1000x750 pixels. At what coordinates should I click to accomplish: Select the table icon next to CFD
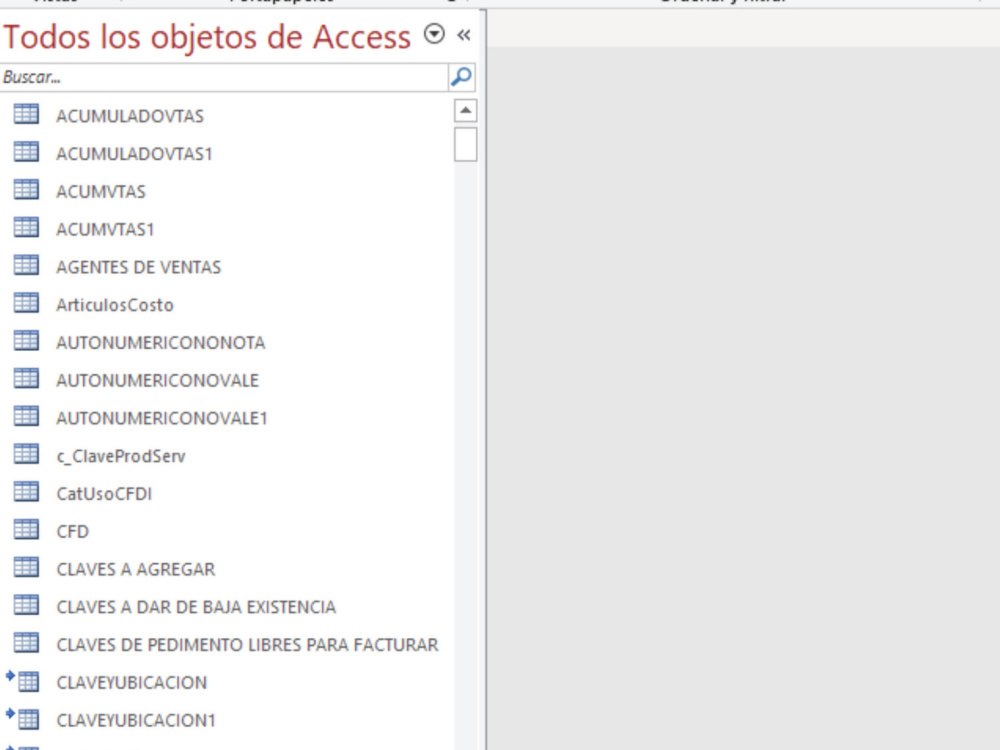tap(26, 530)
